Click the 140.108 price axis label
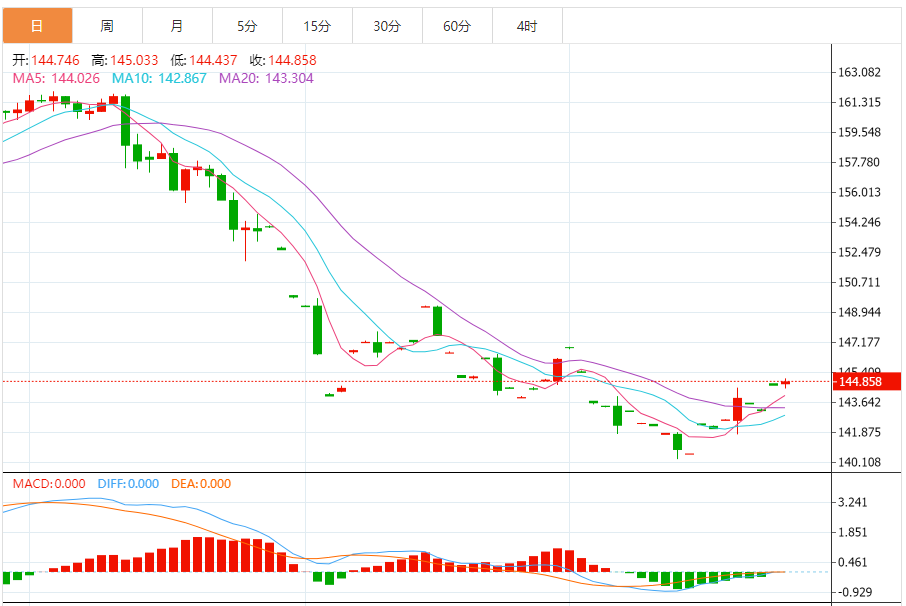Image resolution: width=906 pixels, height=606 pixels. pyautogui.click(x=859, y=462)
